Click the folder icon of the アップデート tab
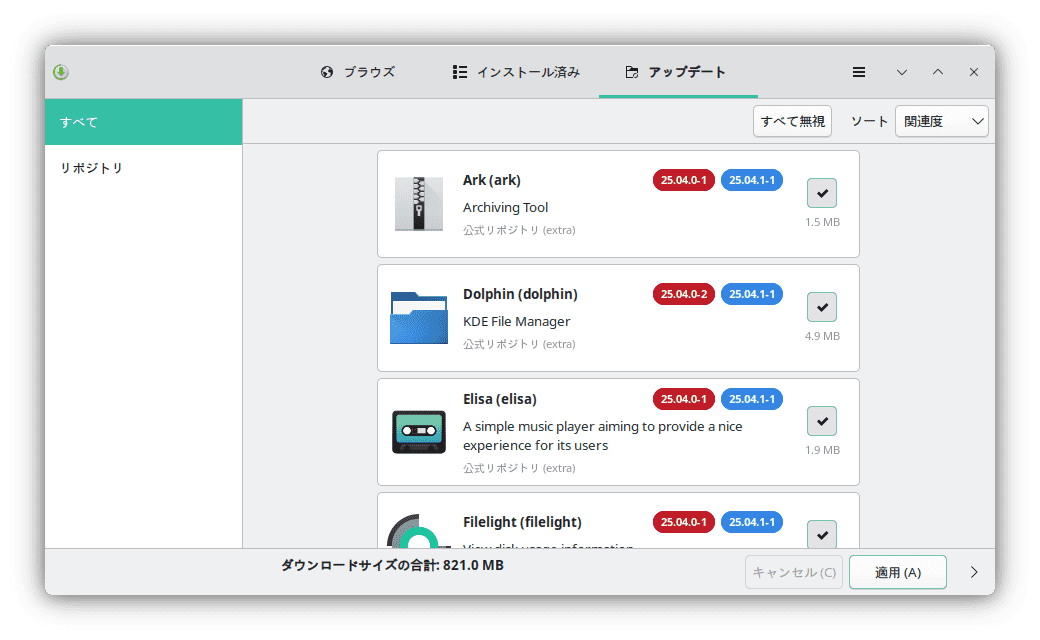Screen dimensions: 1040x640 [632, 72]
